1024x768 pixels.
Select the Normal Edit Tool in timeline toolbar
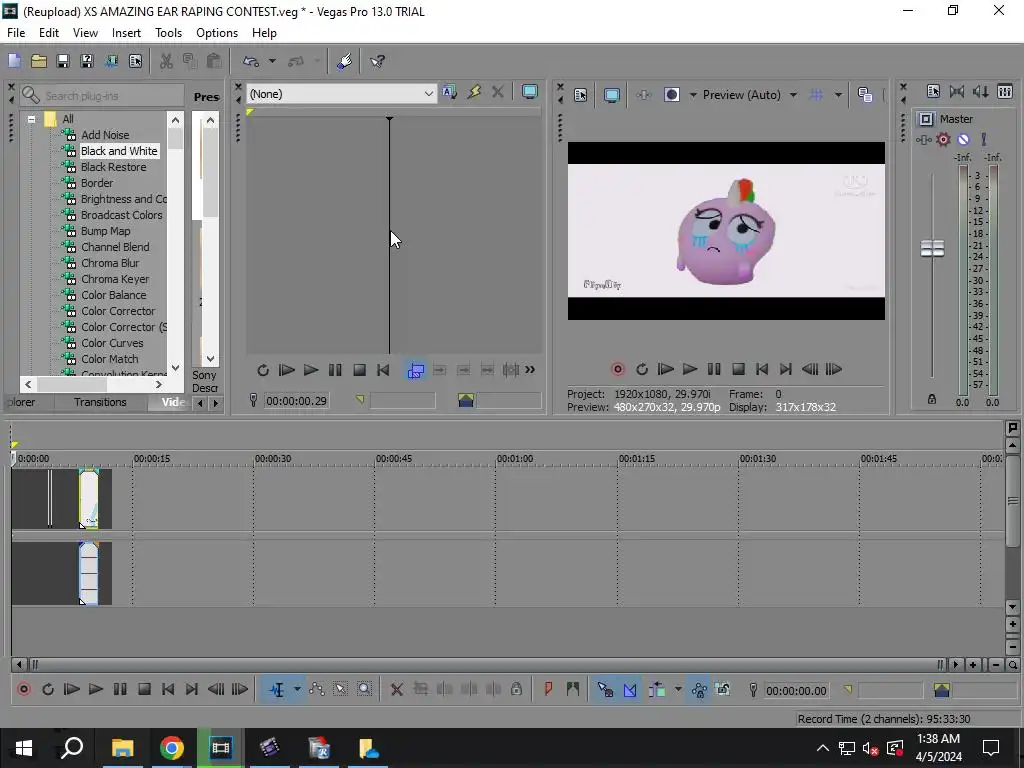278,690
